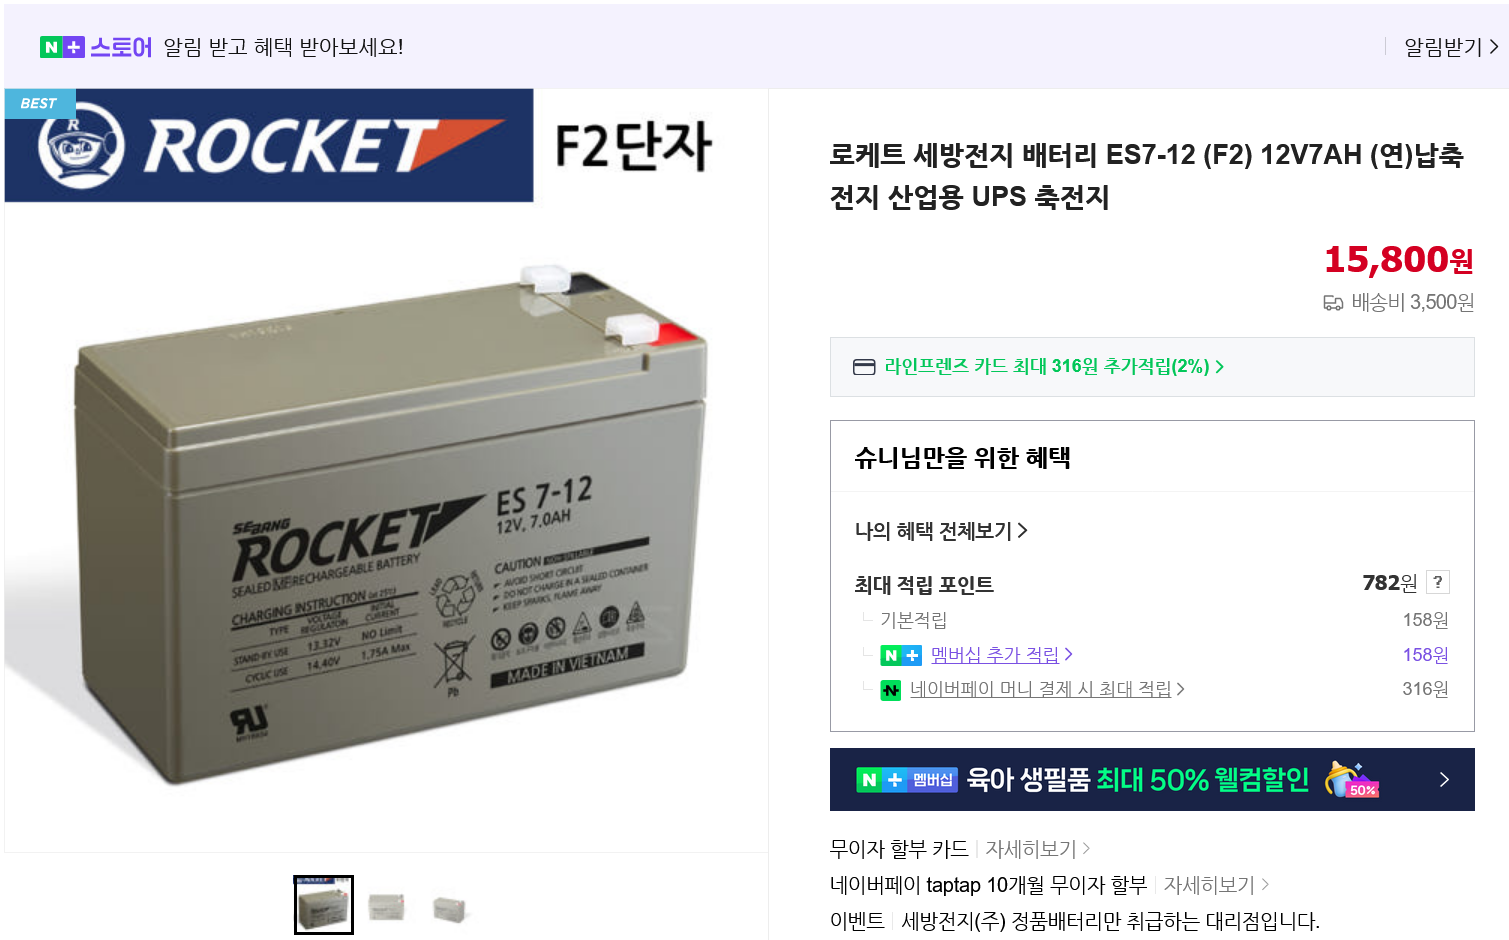Expand 나의 혜택 전체보기
The height and width of the screenshot is (940, 1509).
941,531
